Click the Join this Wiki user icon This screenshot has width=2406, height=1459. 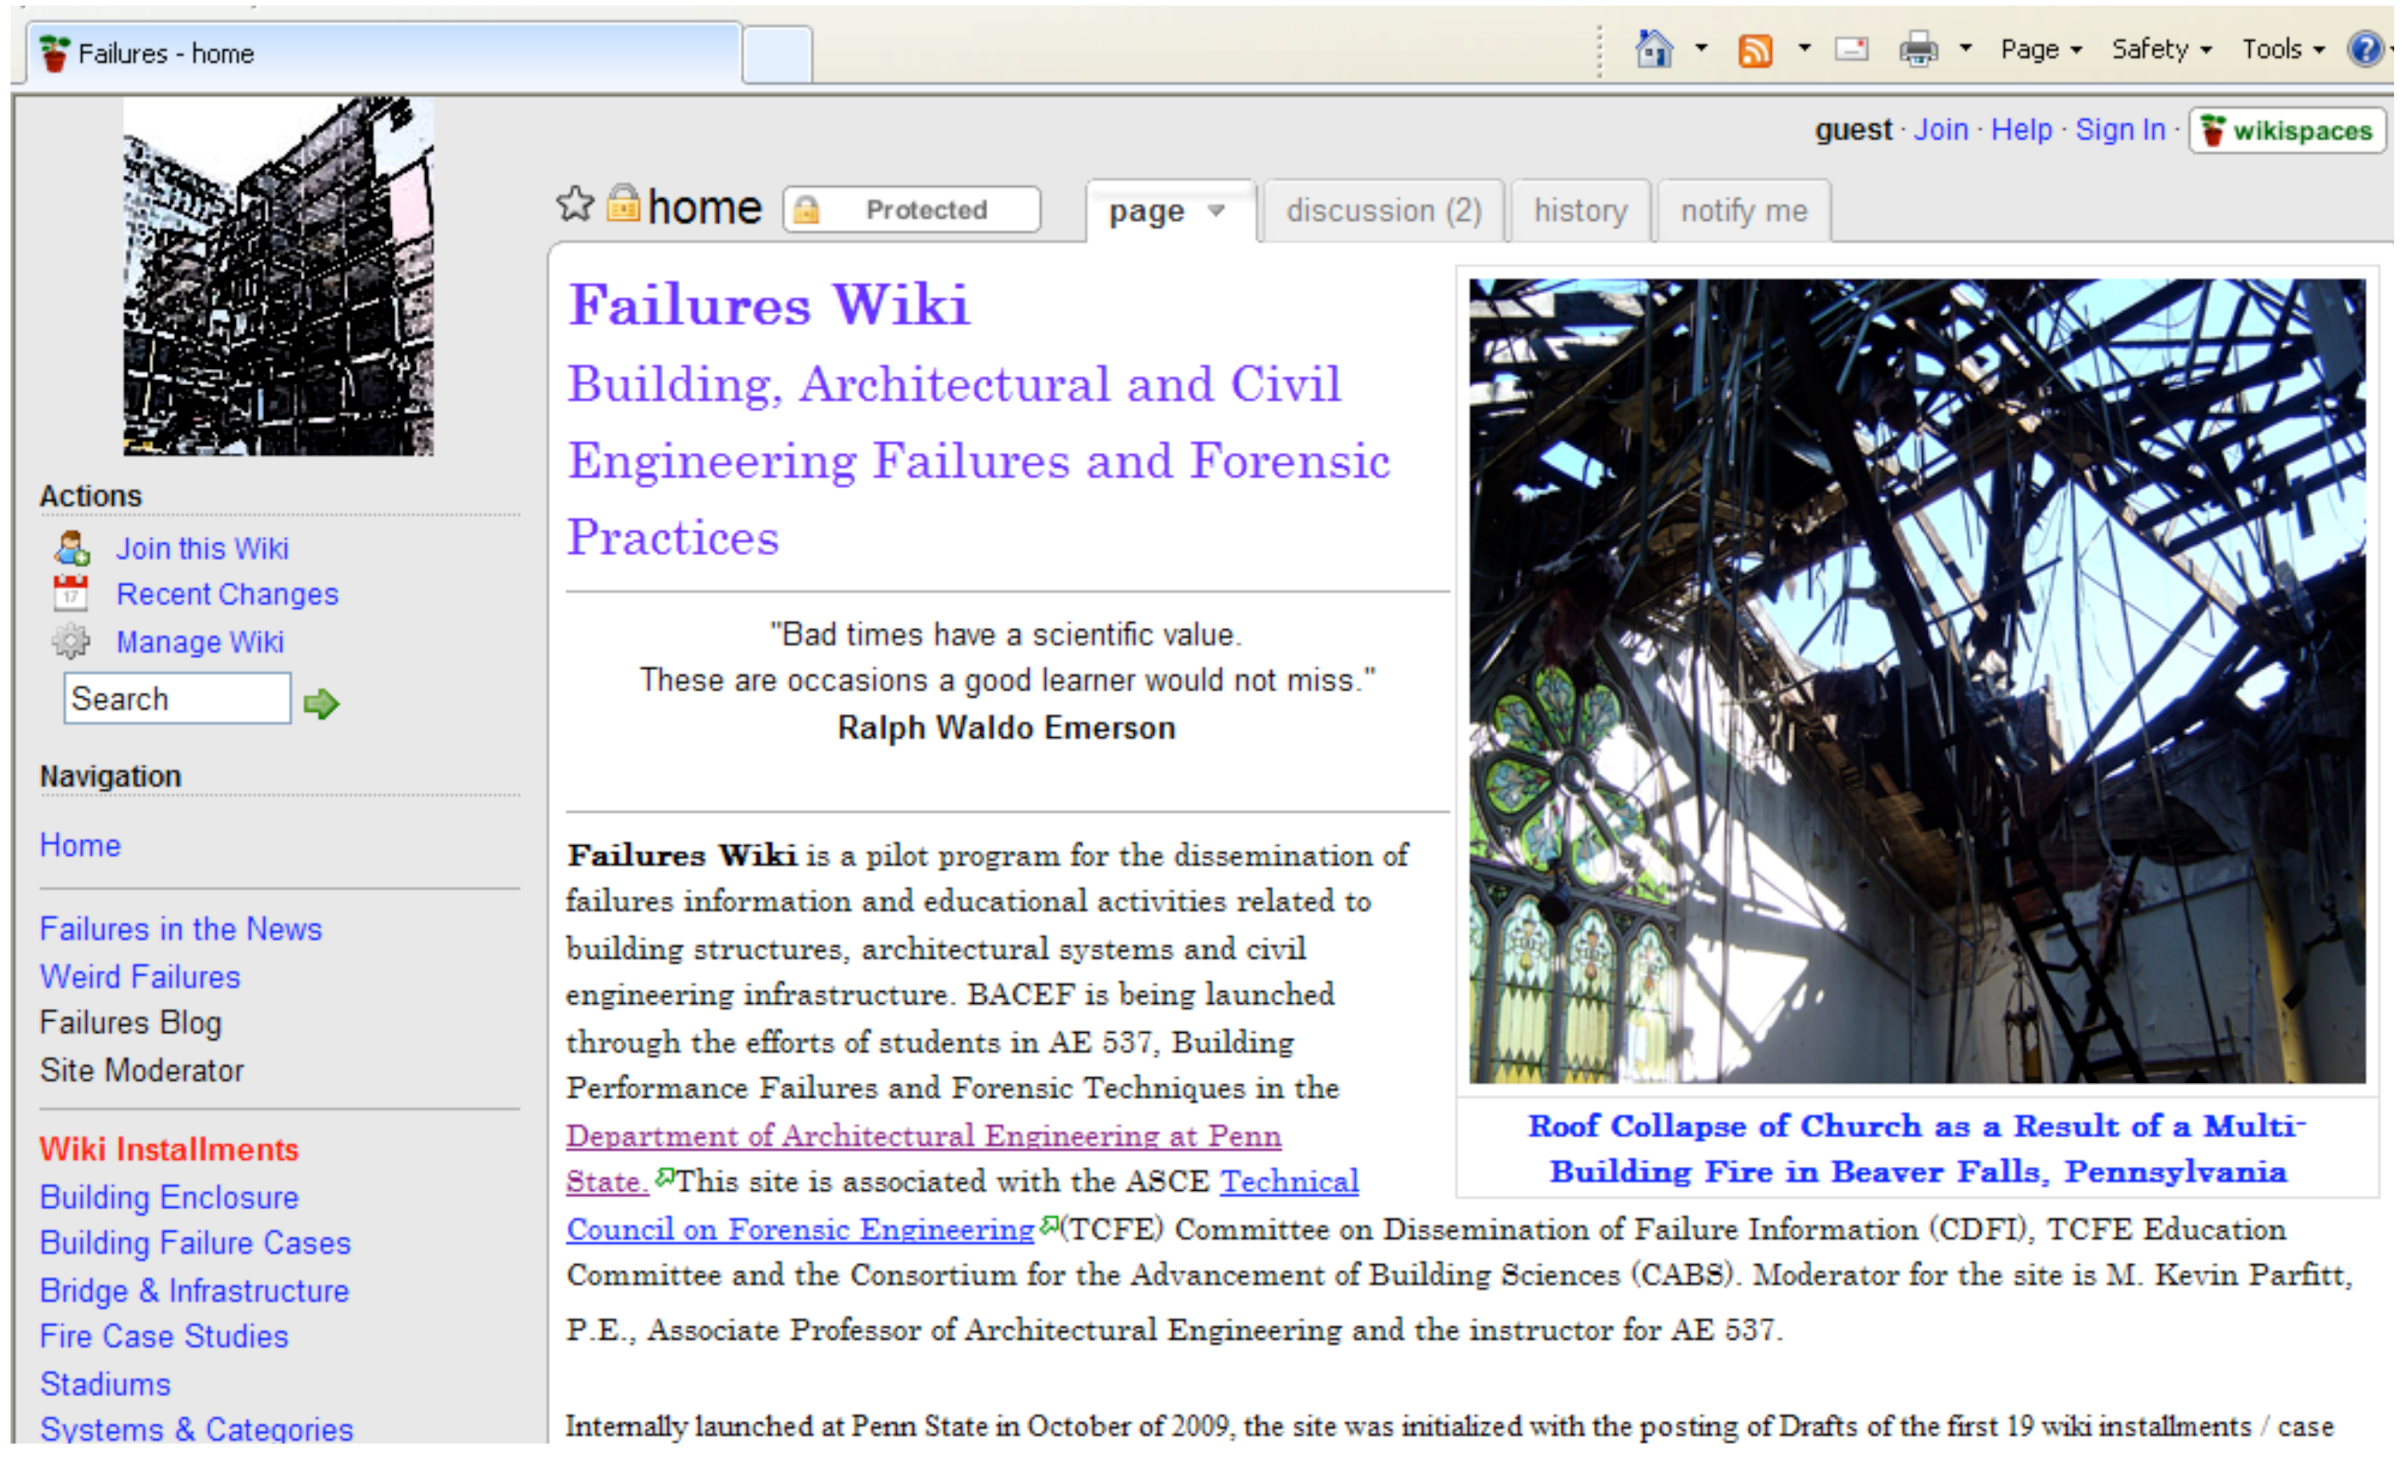(71, 548)
